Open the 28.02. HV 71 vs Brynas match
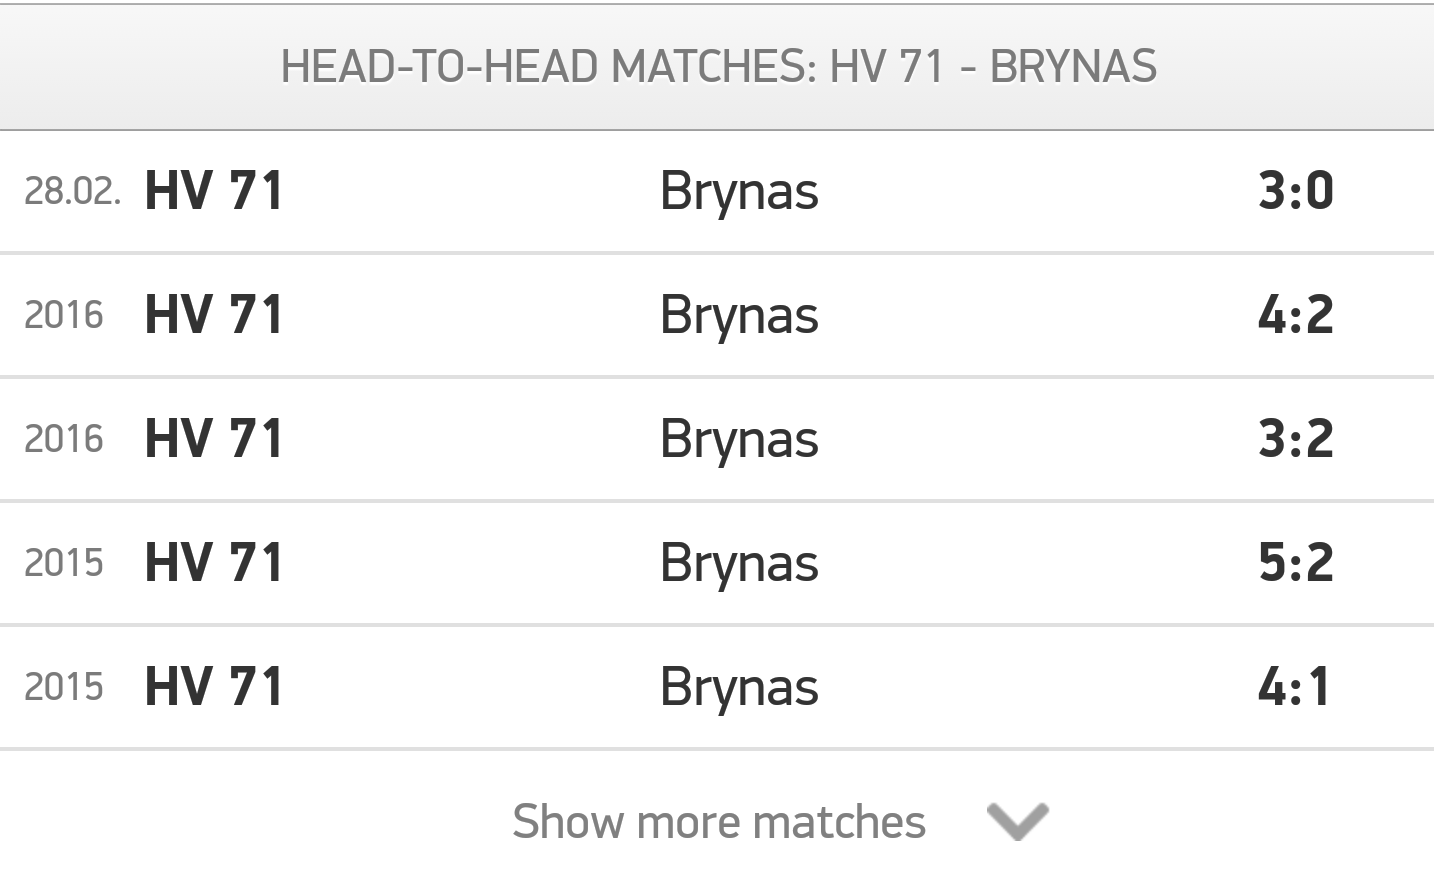Screen dimensions: 1434x885 717,191
